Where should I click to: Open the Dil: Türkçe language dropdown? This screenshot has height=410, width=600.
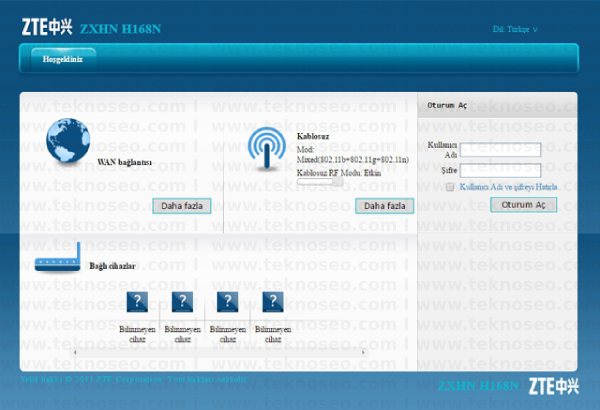pos(515,29)
